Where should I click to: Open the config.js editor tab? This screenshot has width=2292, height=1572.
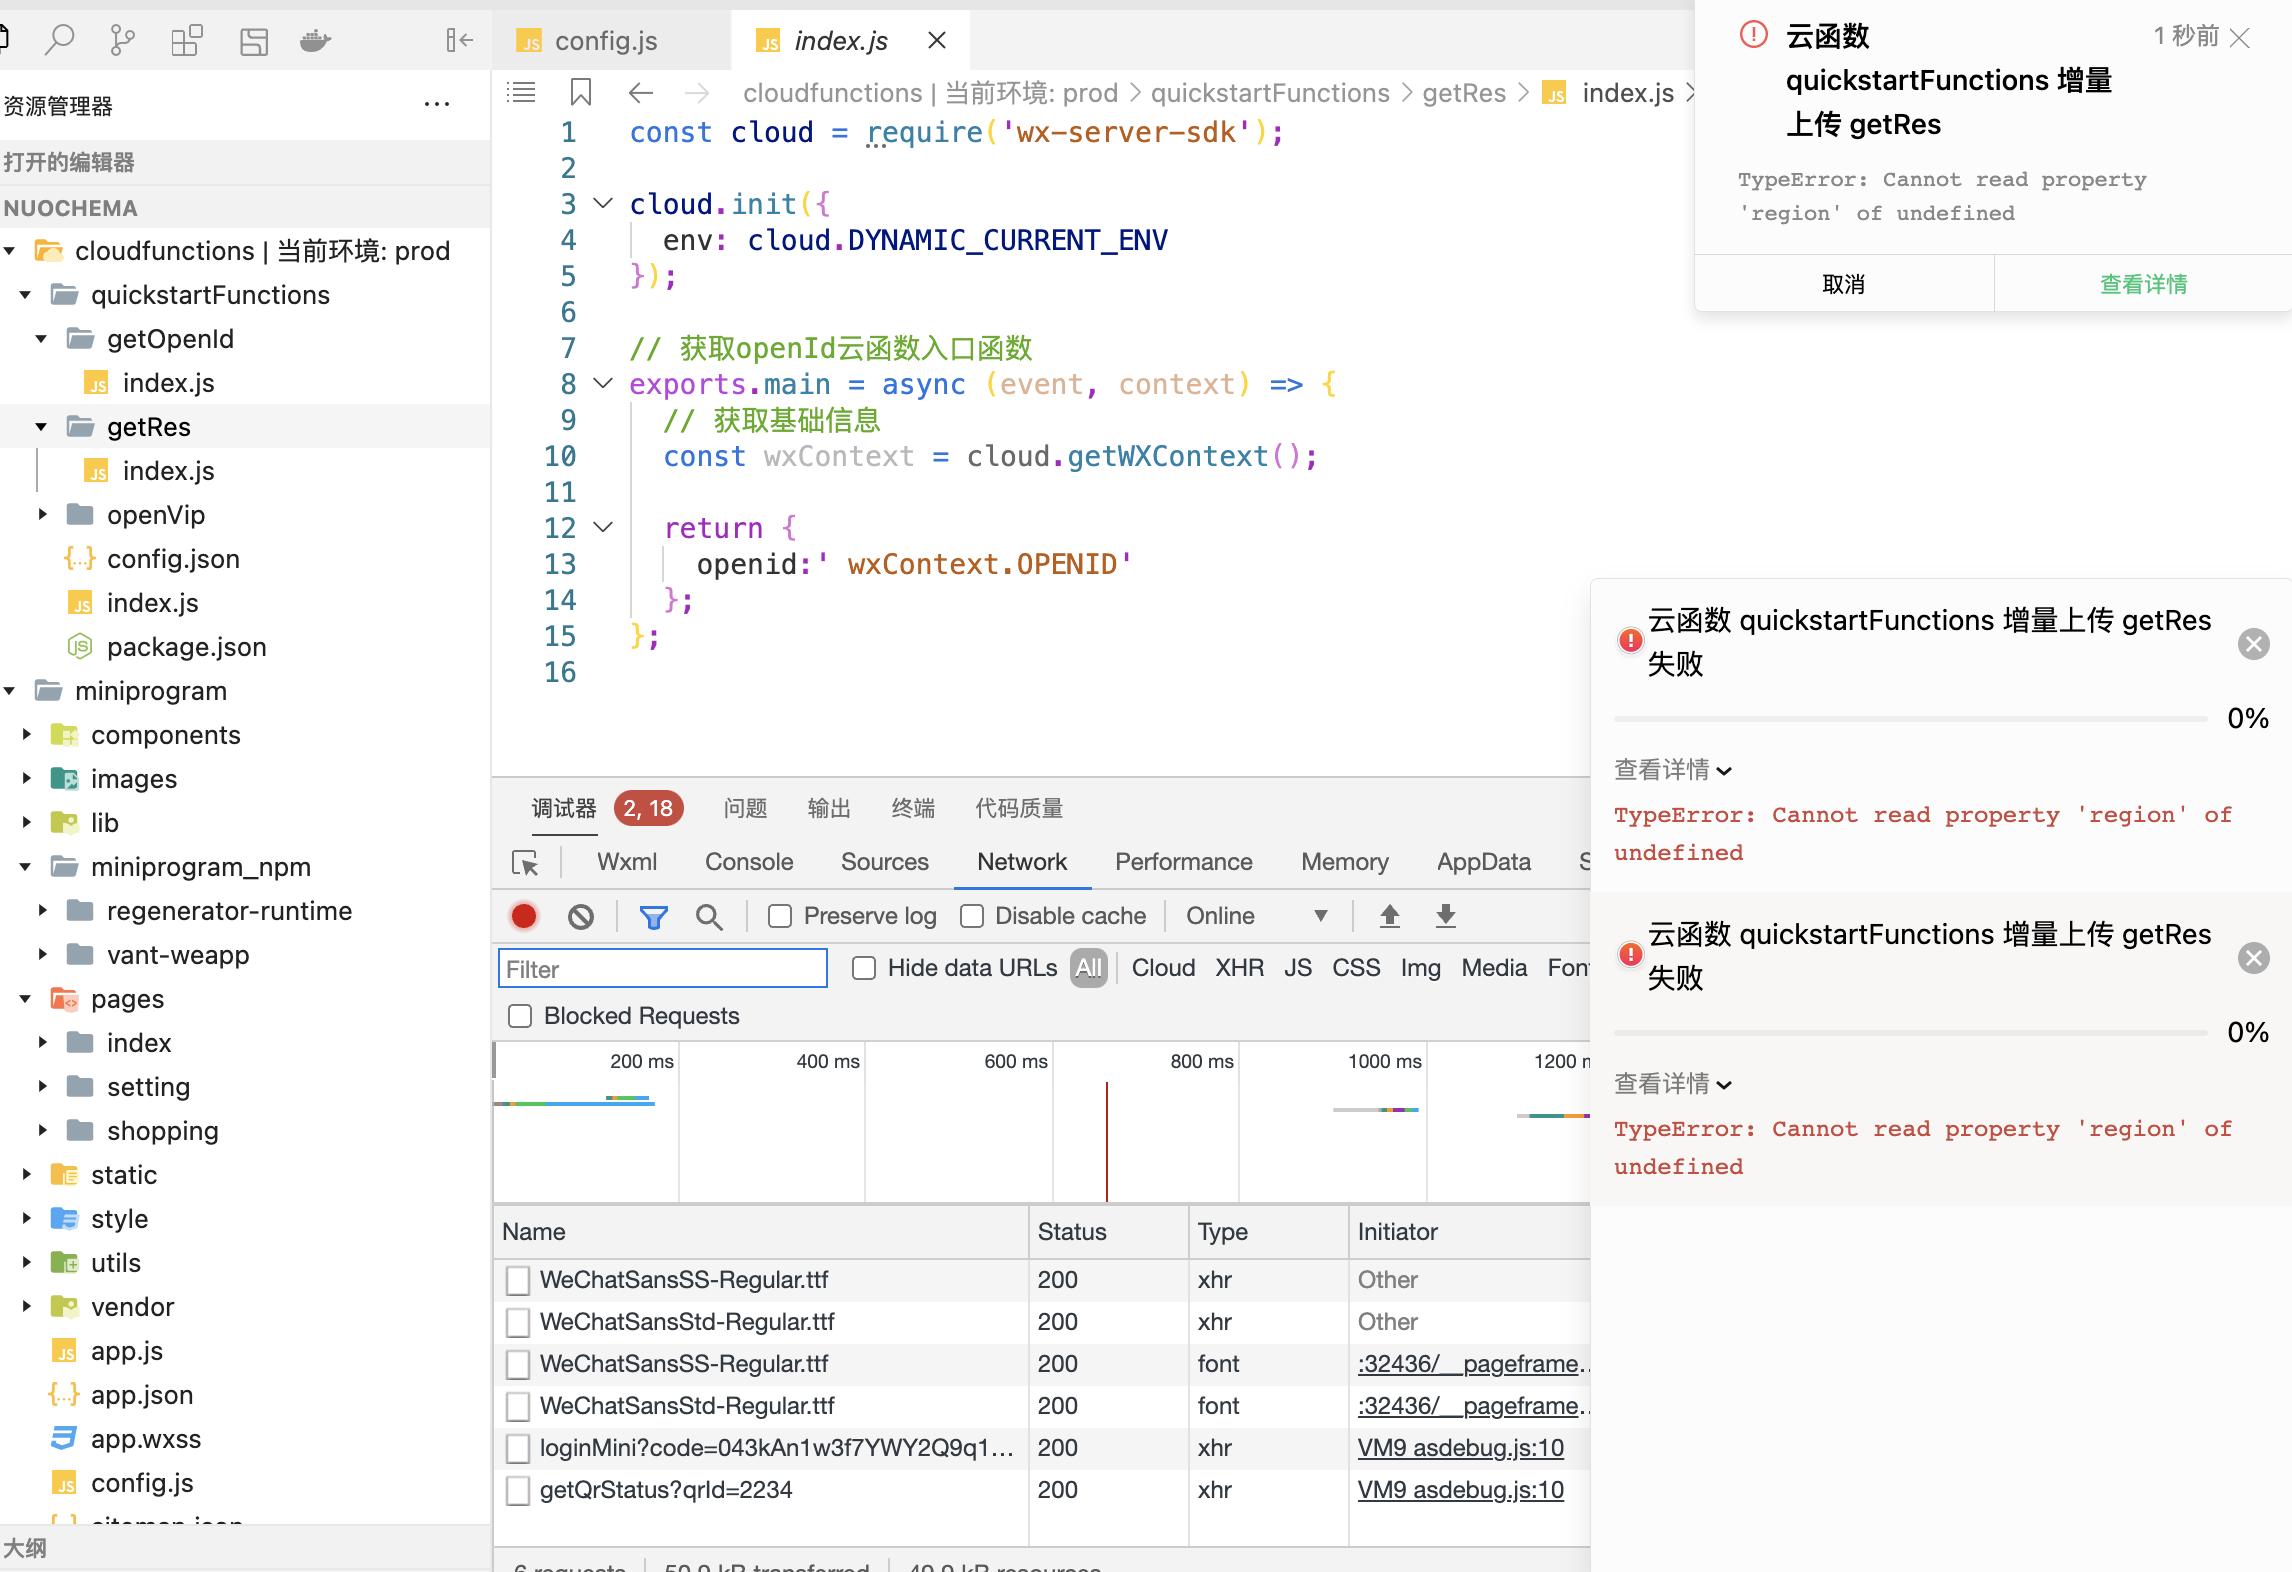[605, 40]
